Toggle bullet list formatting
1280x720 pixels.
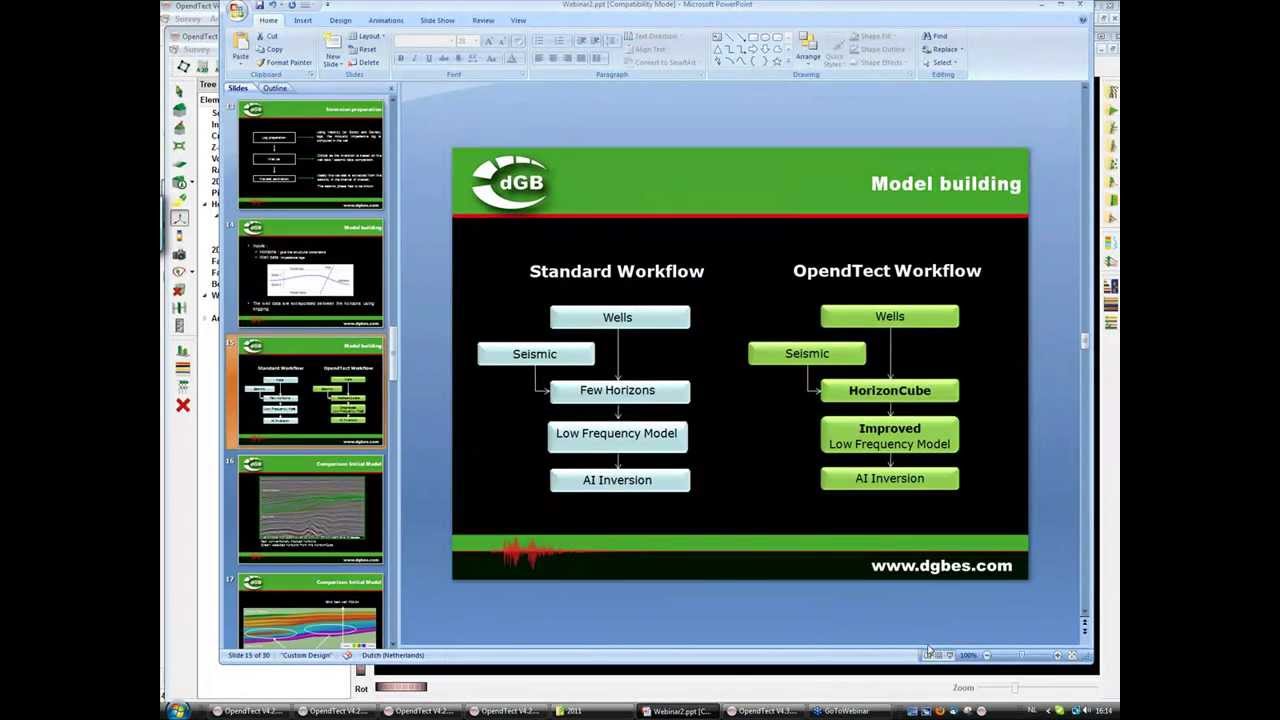pyautogui.click(x=540, y=41)
